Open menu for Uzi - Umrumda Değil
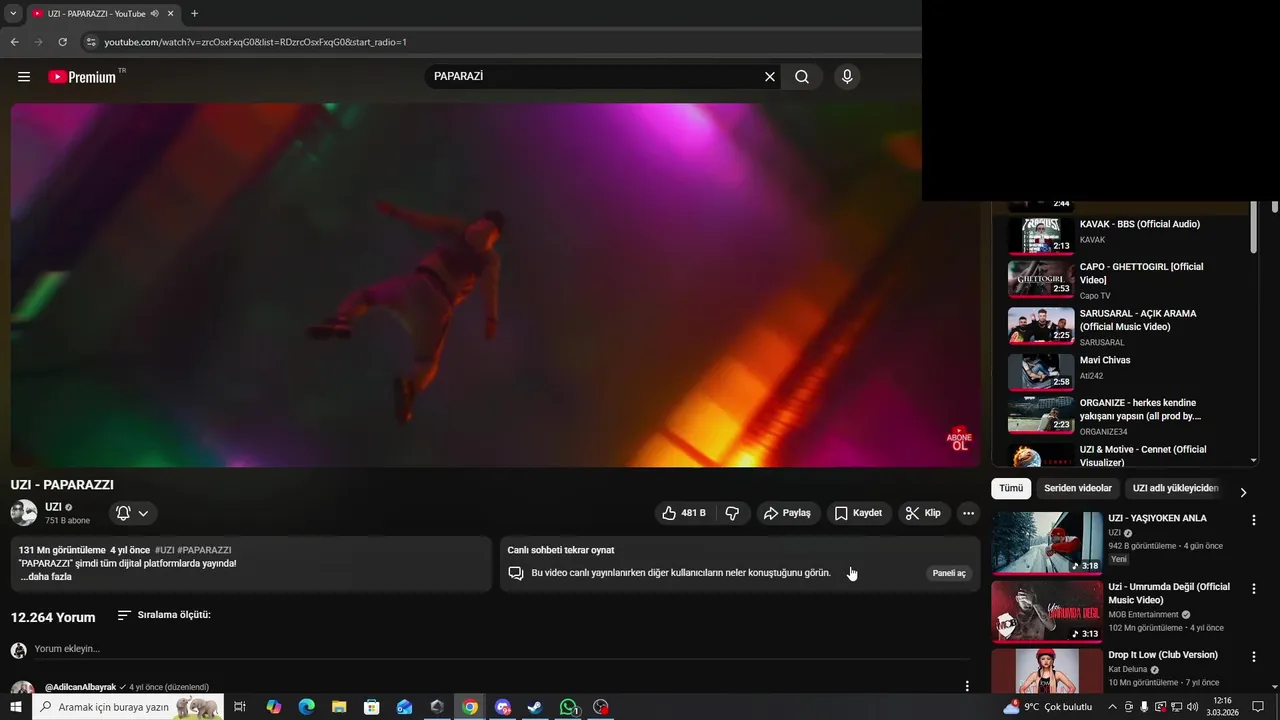The image size is (1280, 720). tap(1253, 589)
